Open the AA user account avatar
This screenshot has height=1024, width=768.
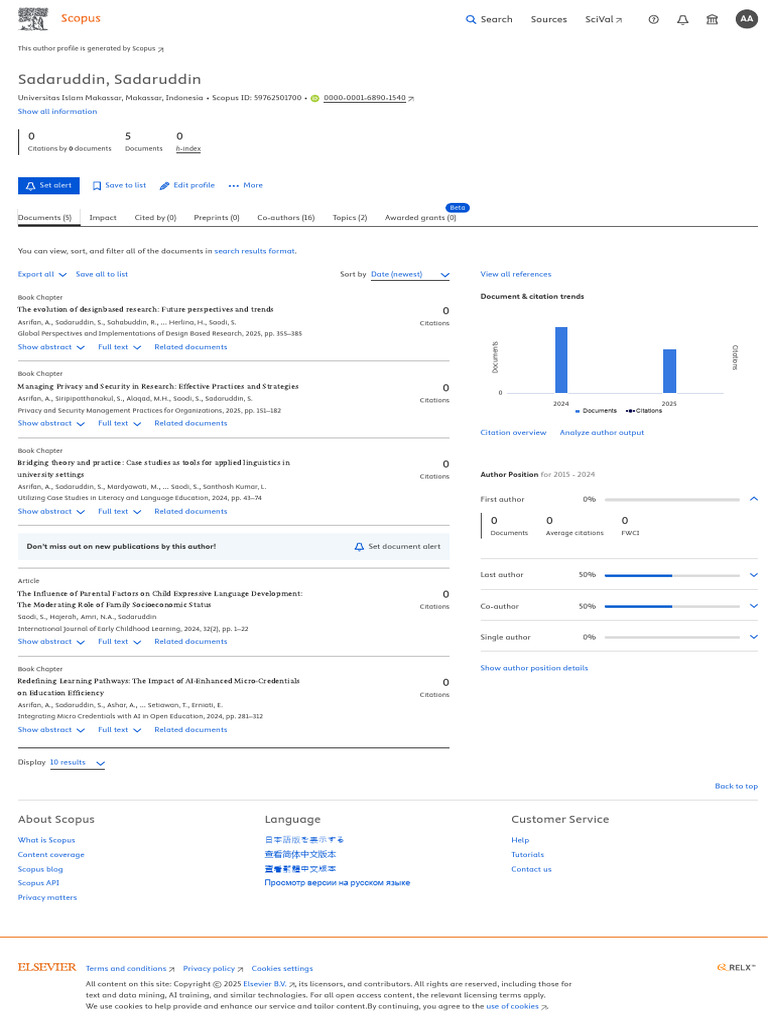pos(746,19)
